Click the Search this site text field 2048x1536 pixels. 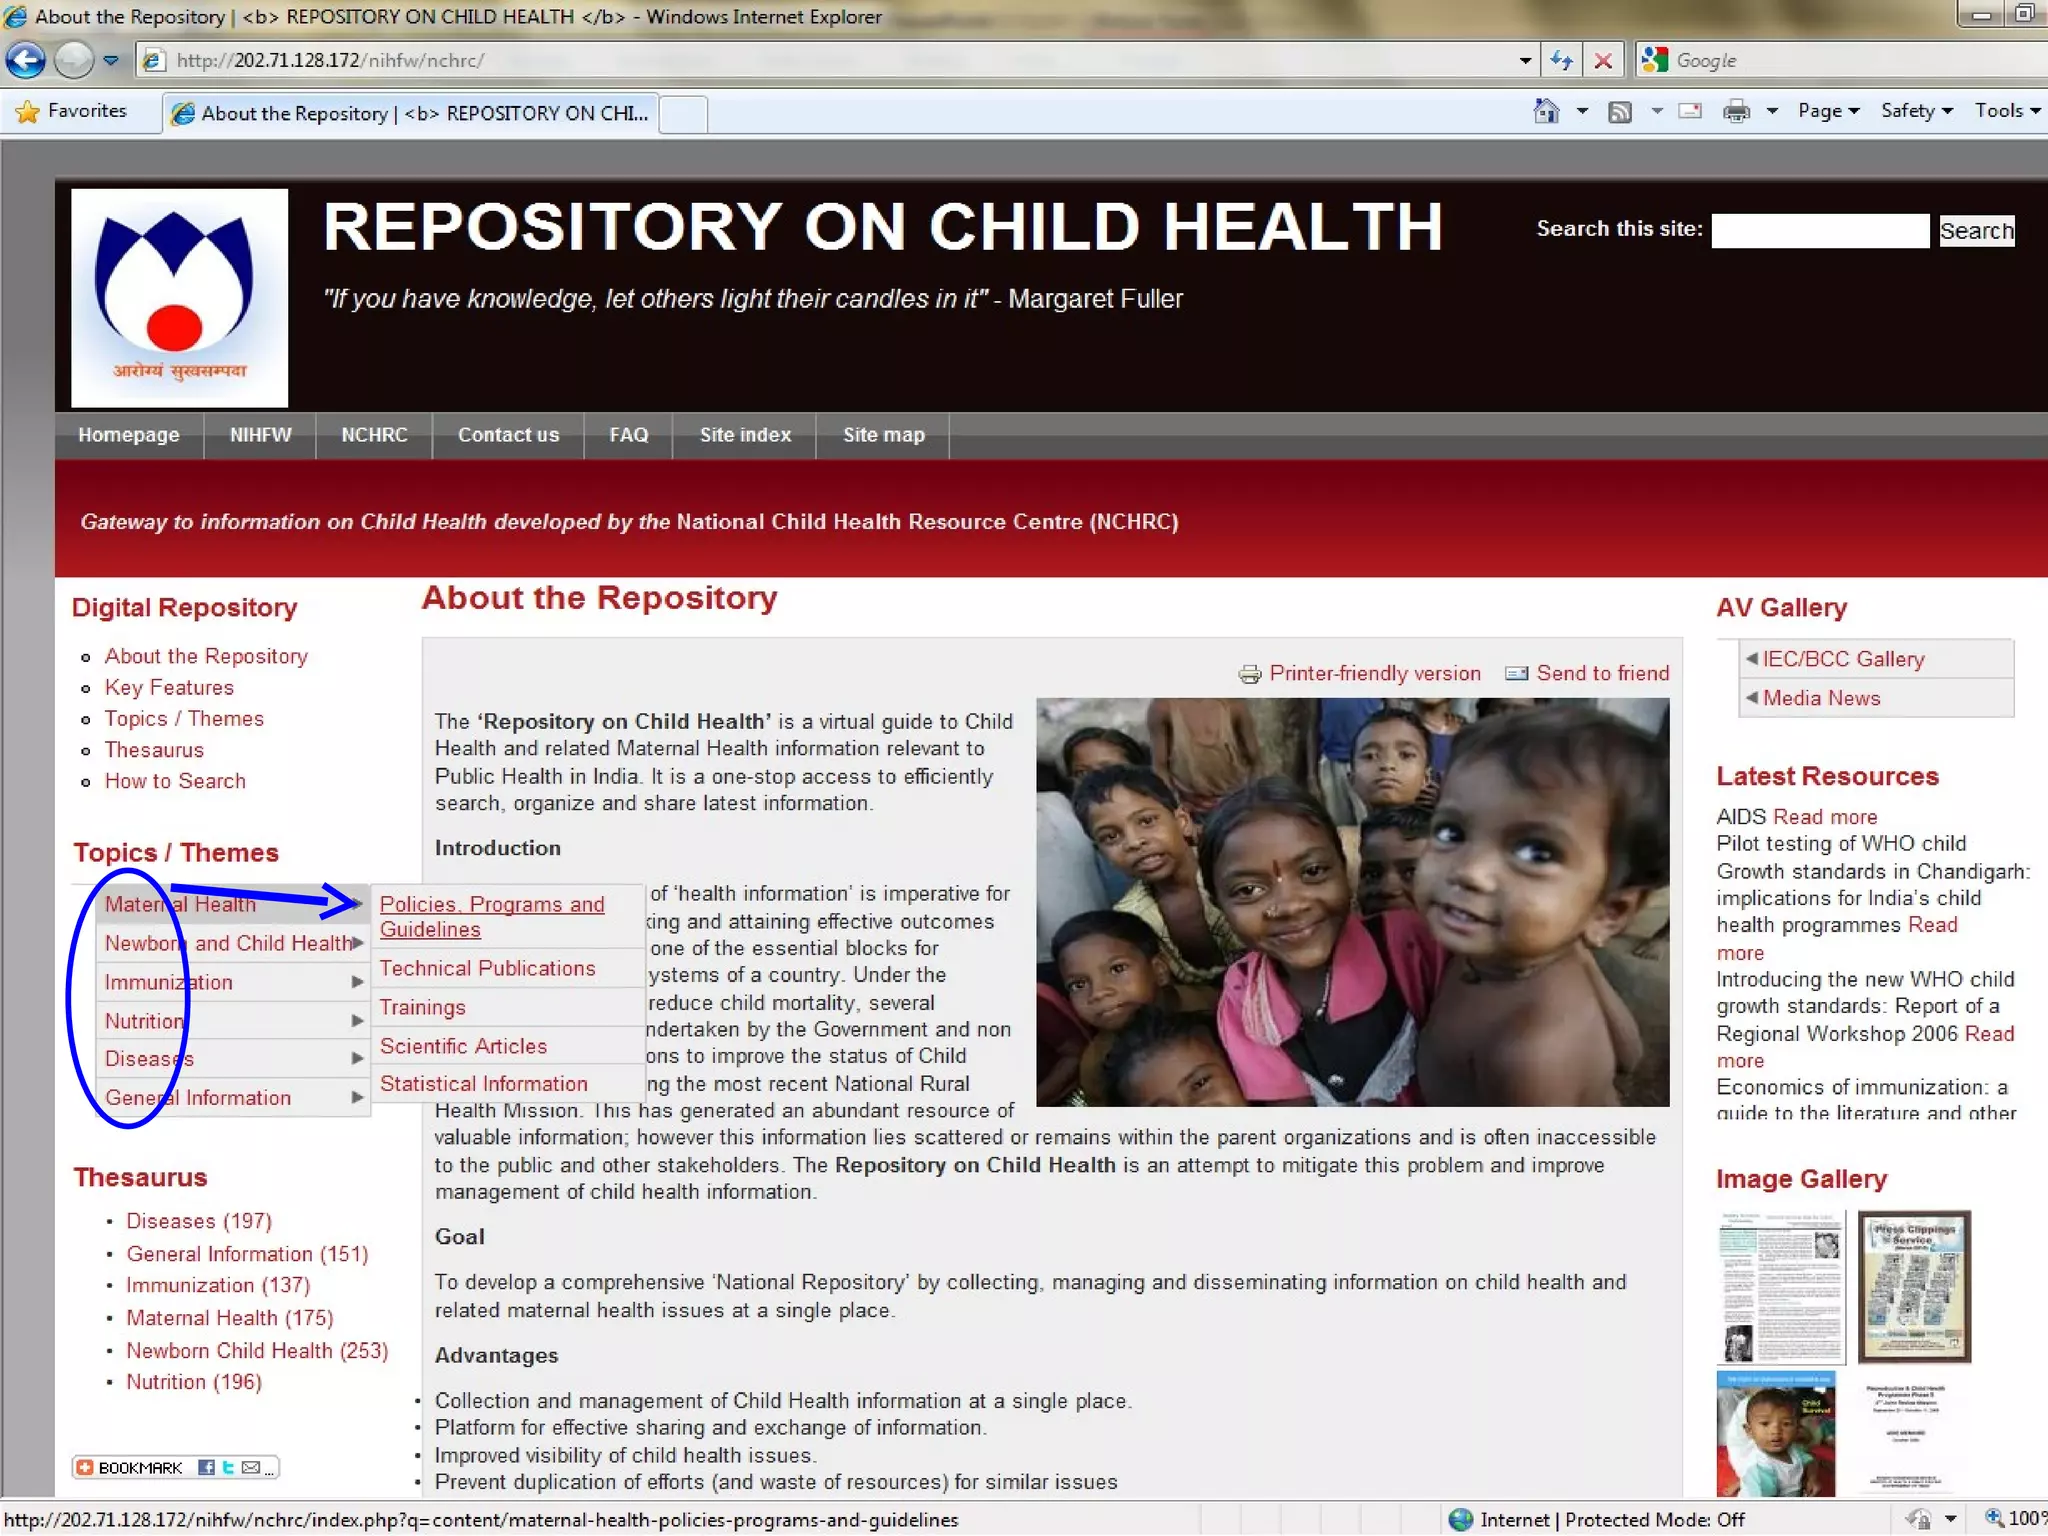point(1819,231)
